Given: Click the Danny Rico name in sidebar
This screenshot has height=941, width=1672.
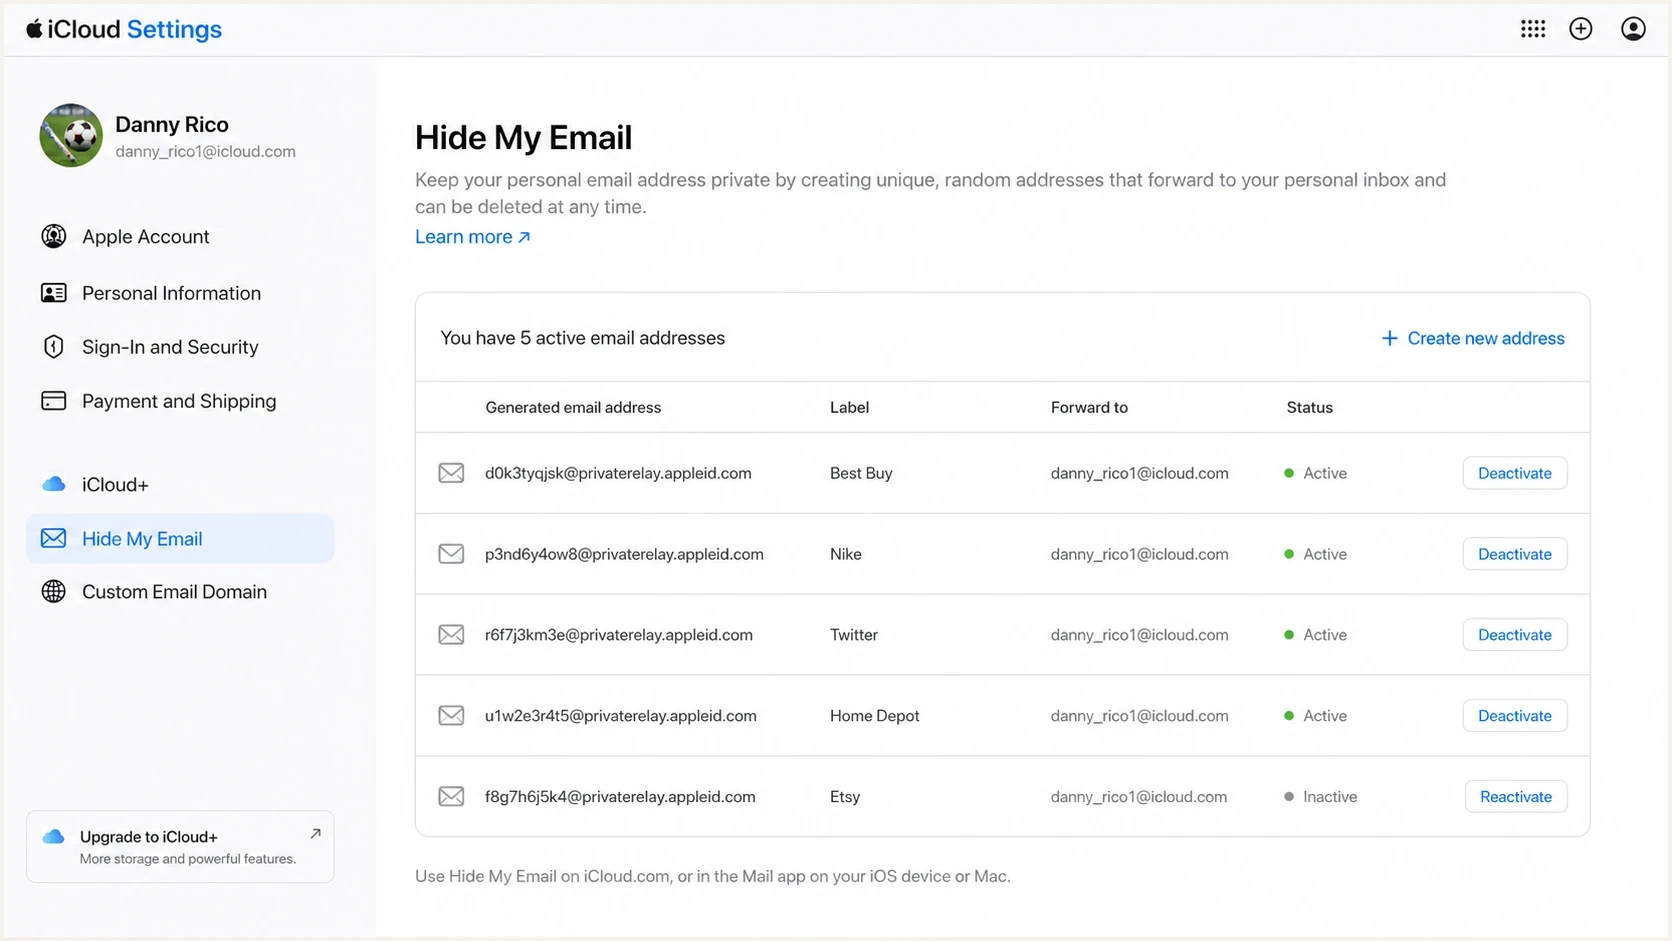Looking at the screenshot, I should click(x=172, y=124).
